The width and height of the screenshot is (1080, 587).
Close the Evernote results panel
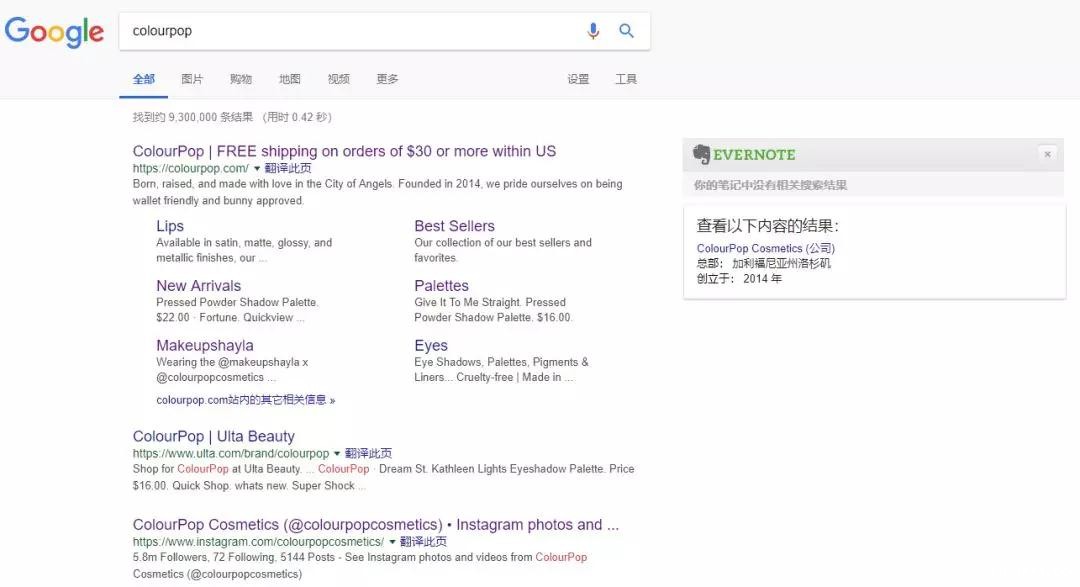click(x=1047, y=154)
